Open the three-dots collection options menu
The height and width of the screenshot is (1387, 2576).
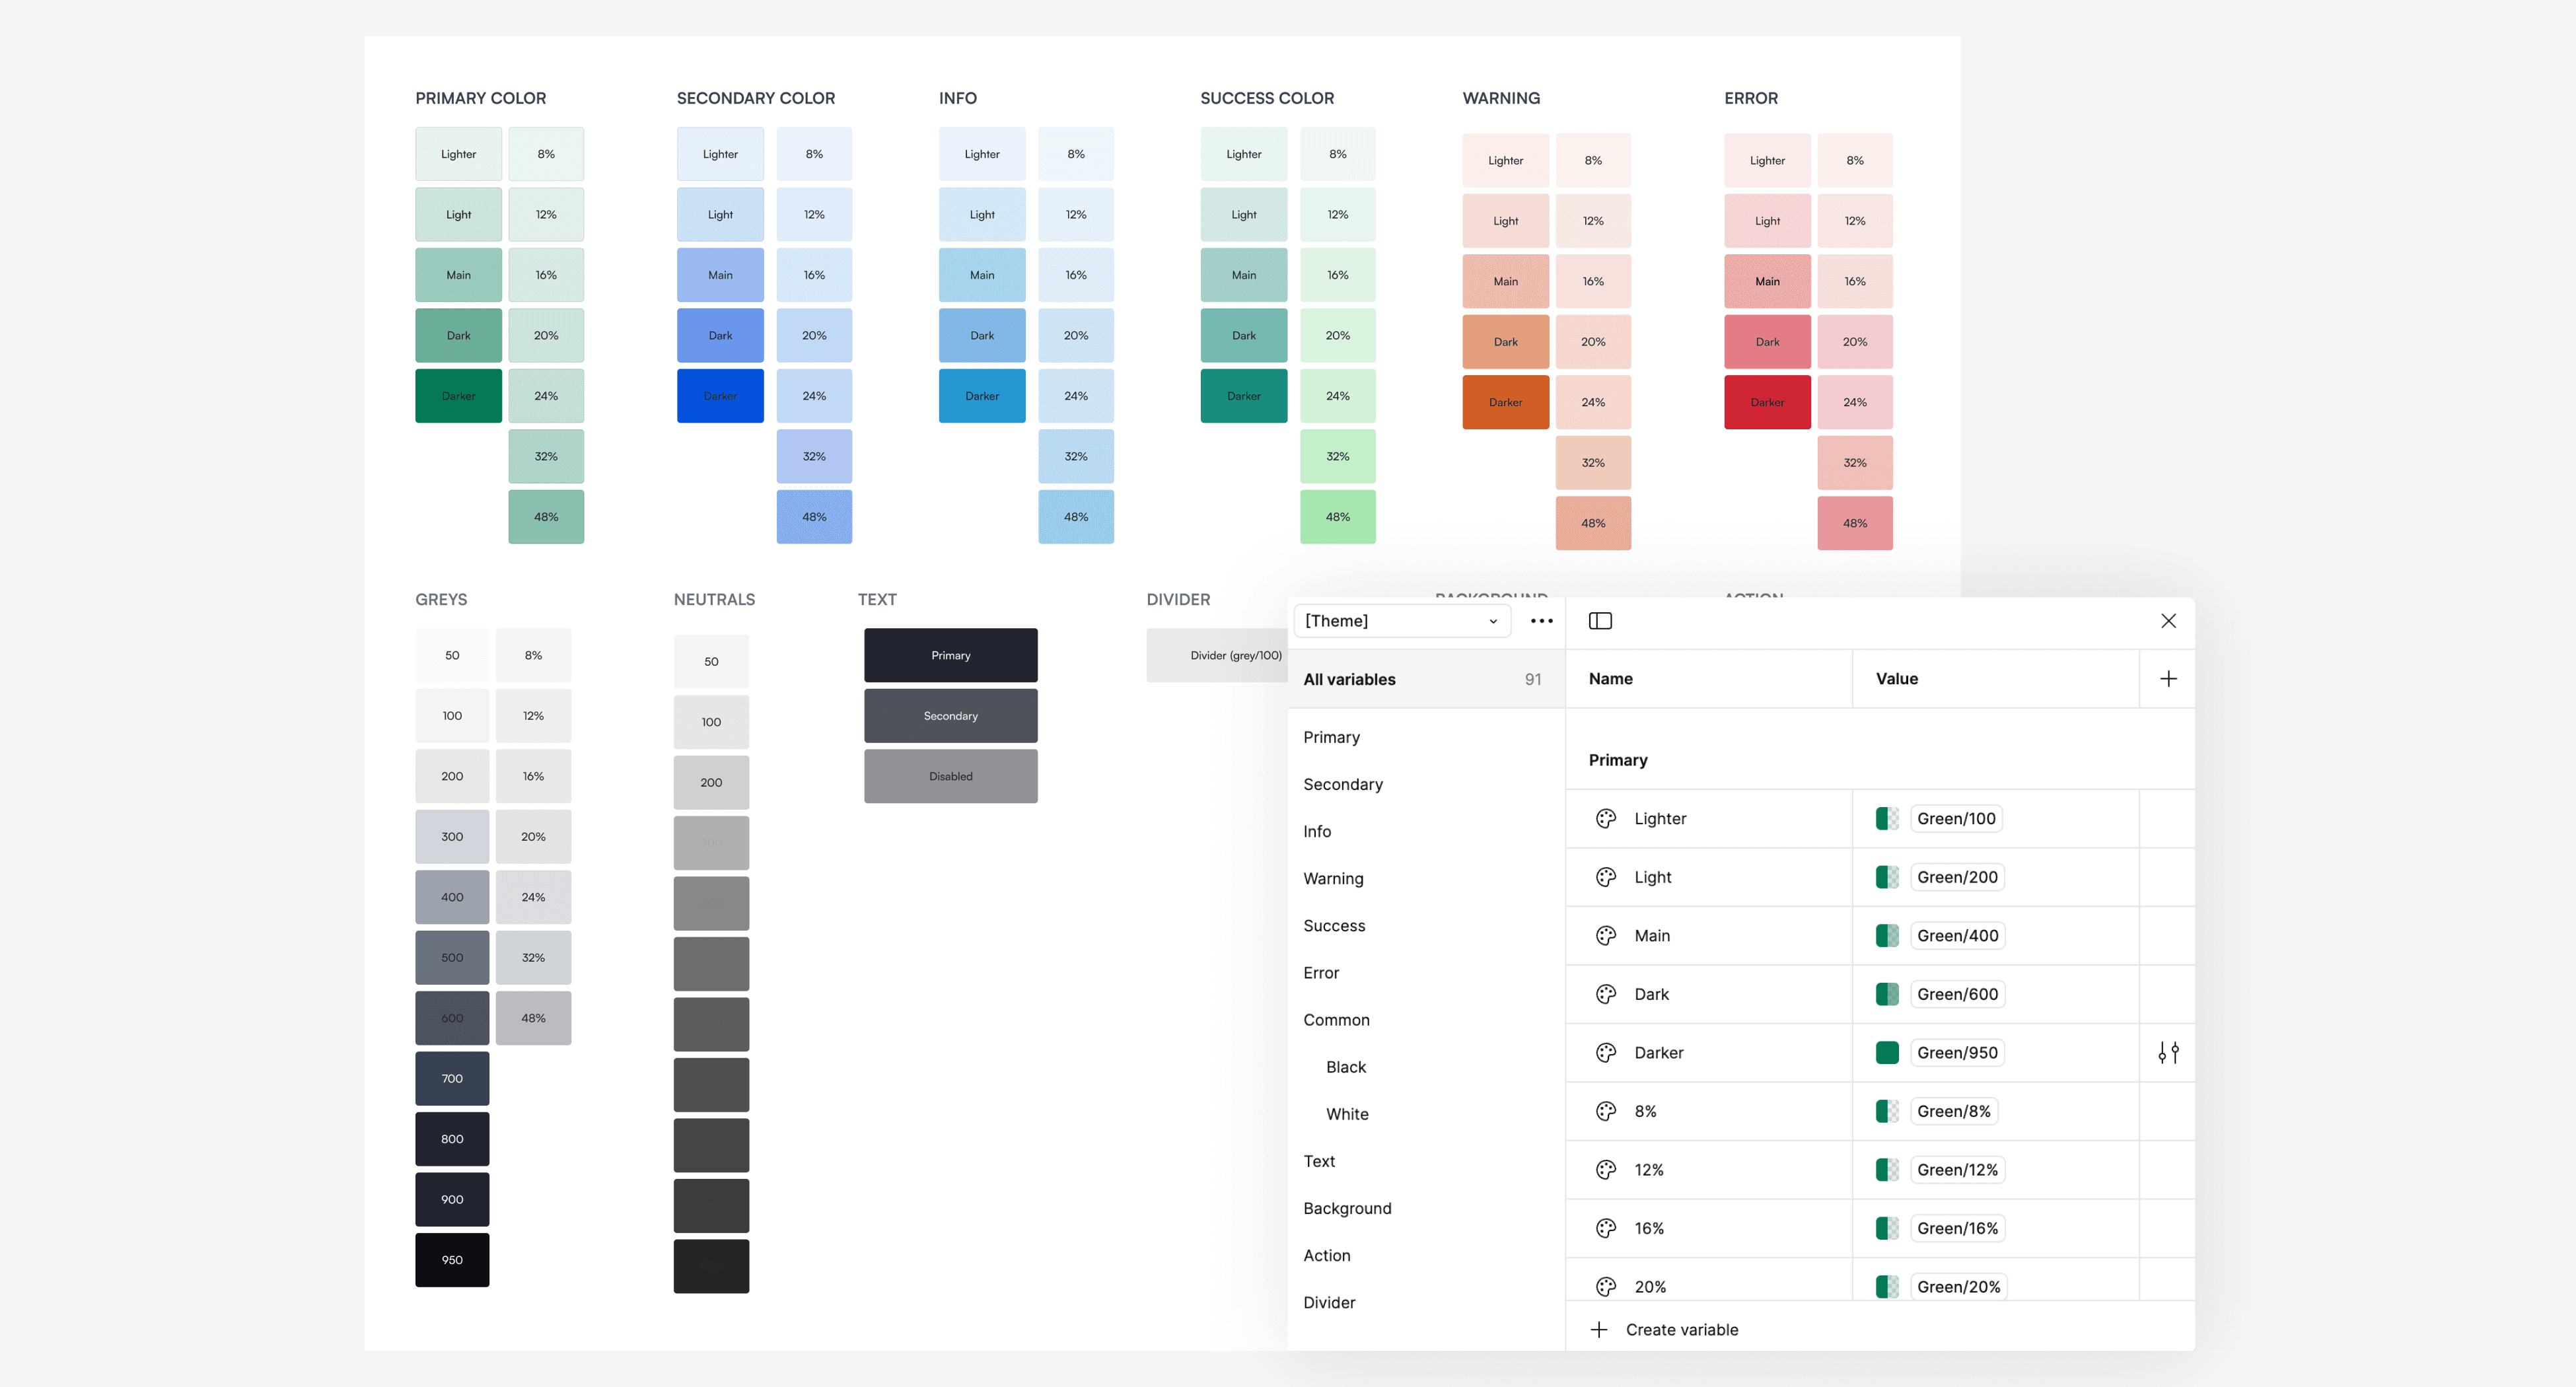[1541, 621]
